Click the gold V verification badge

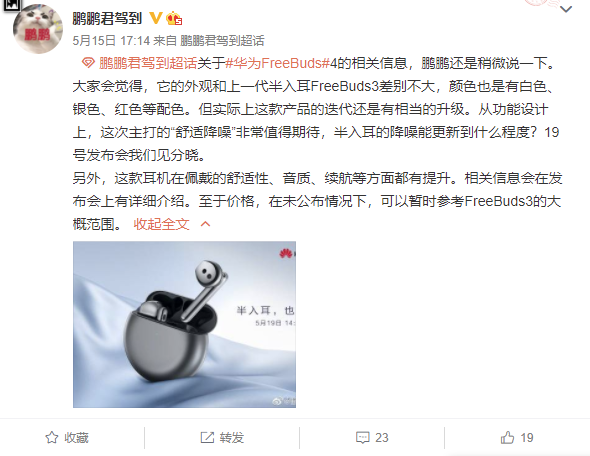point(156,18)
